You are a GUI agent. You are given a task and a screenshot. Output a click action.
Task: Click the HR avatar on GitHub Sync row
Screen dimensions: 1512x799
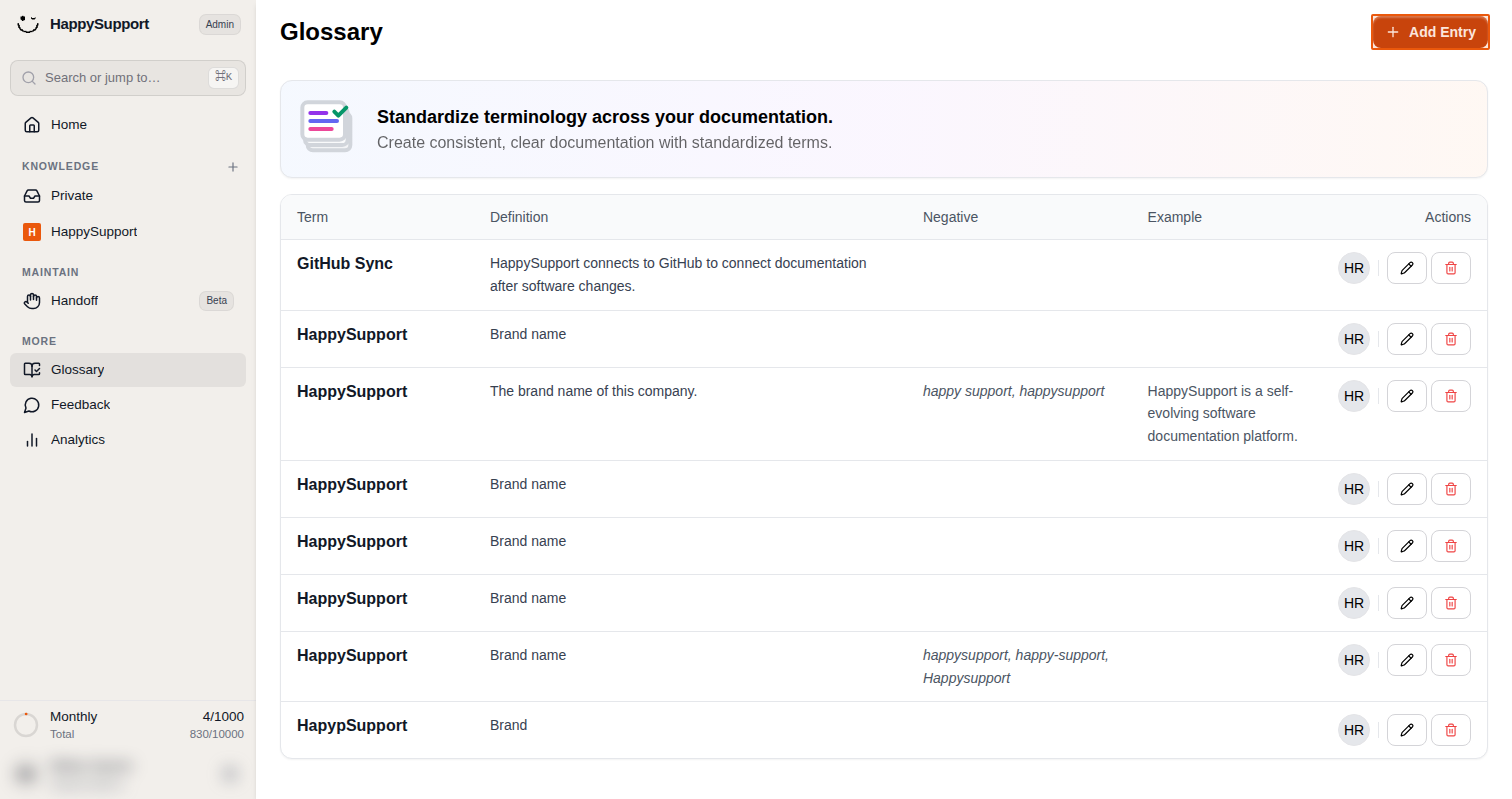pyautogui.click(x=1354, y=268)
